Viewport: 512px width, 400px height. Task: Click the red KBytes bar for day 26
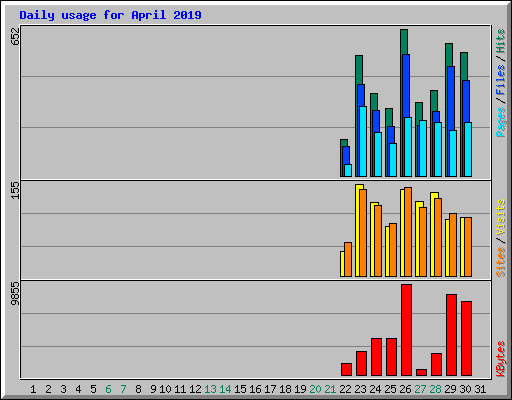(x=406, y=330)
